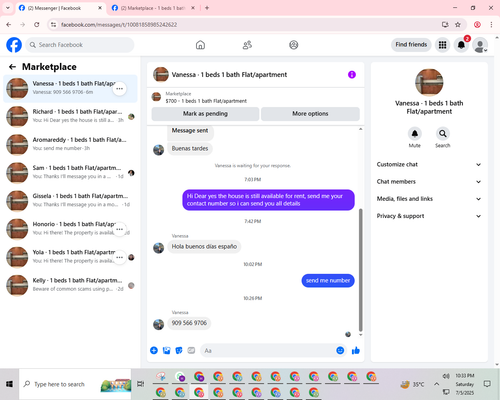Open options for Vanessa conversation row
Image resolution: width=500 pixels, height=400 pixels.
coord(119,89)
